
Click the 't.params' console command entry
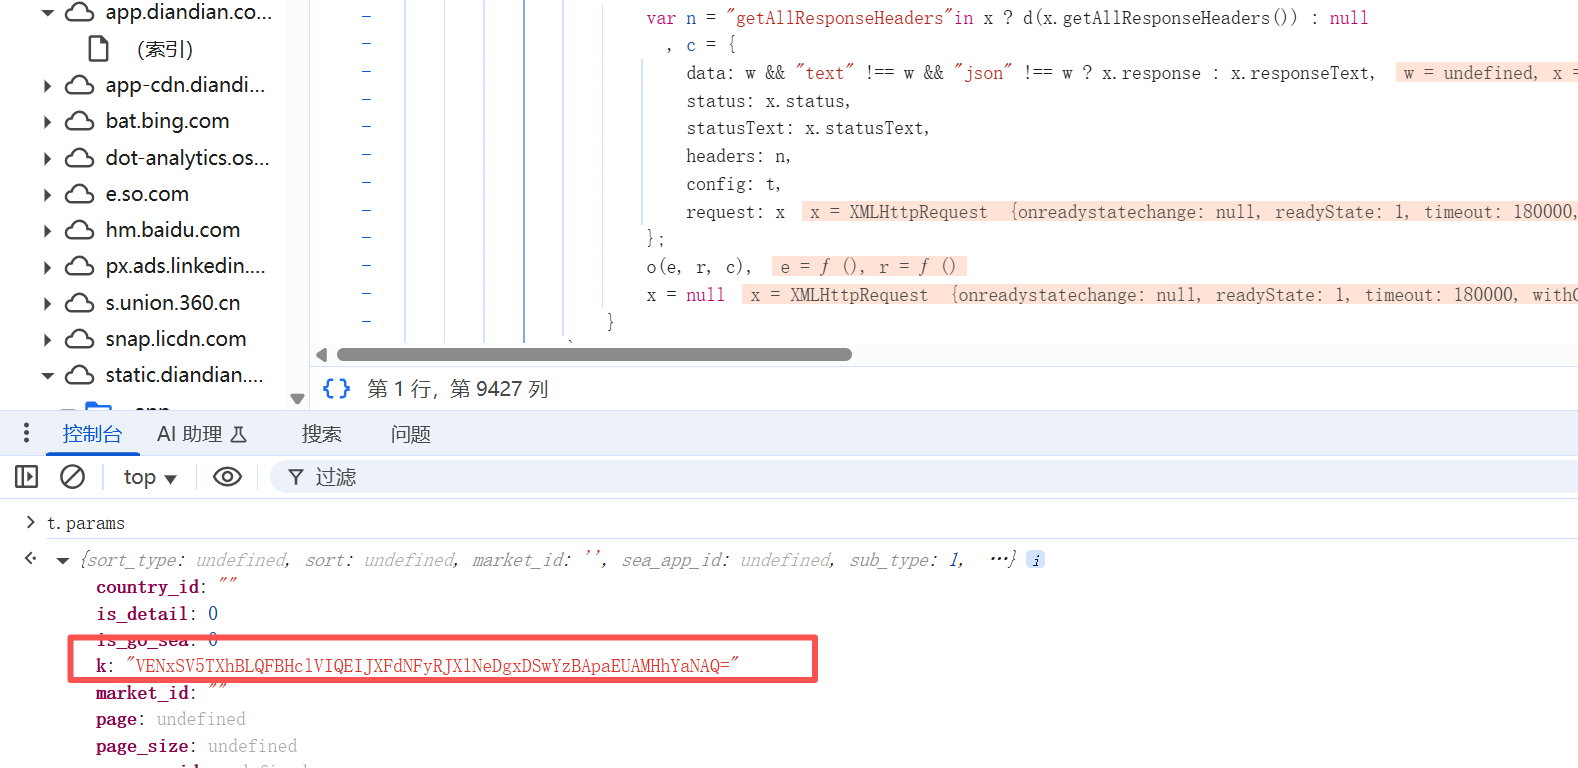pos(86,523)
